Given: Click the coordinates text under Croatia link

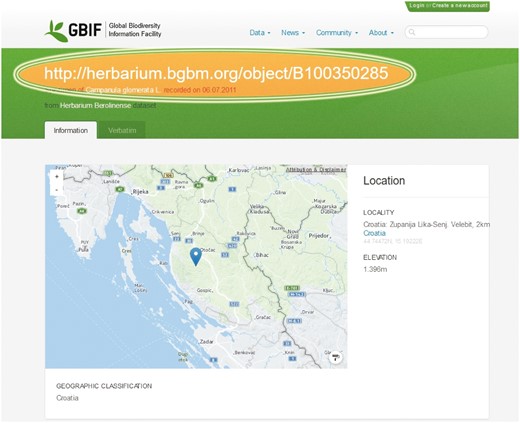Looking at the screenshot, I should click(393, 241).
